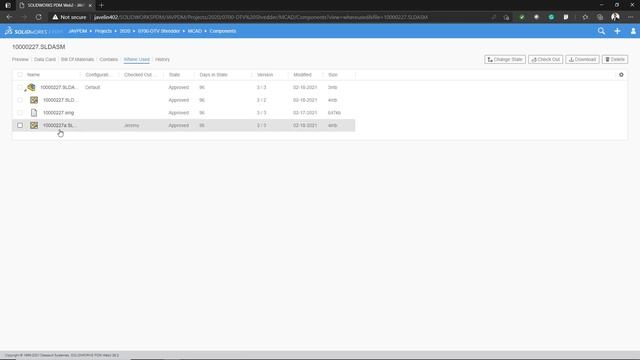Click the document icon of 10000227.eng row
640x360 pixels.
point(34,113)
